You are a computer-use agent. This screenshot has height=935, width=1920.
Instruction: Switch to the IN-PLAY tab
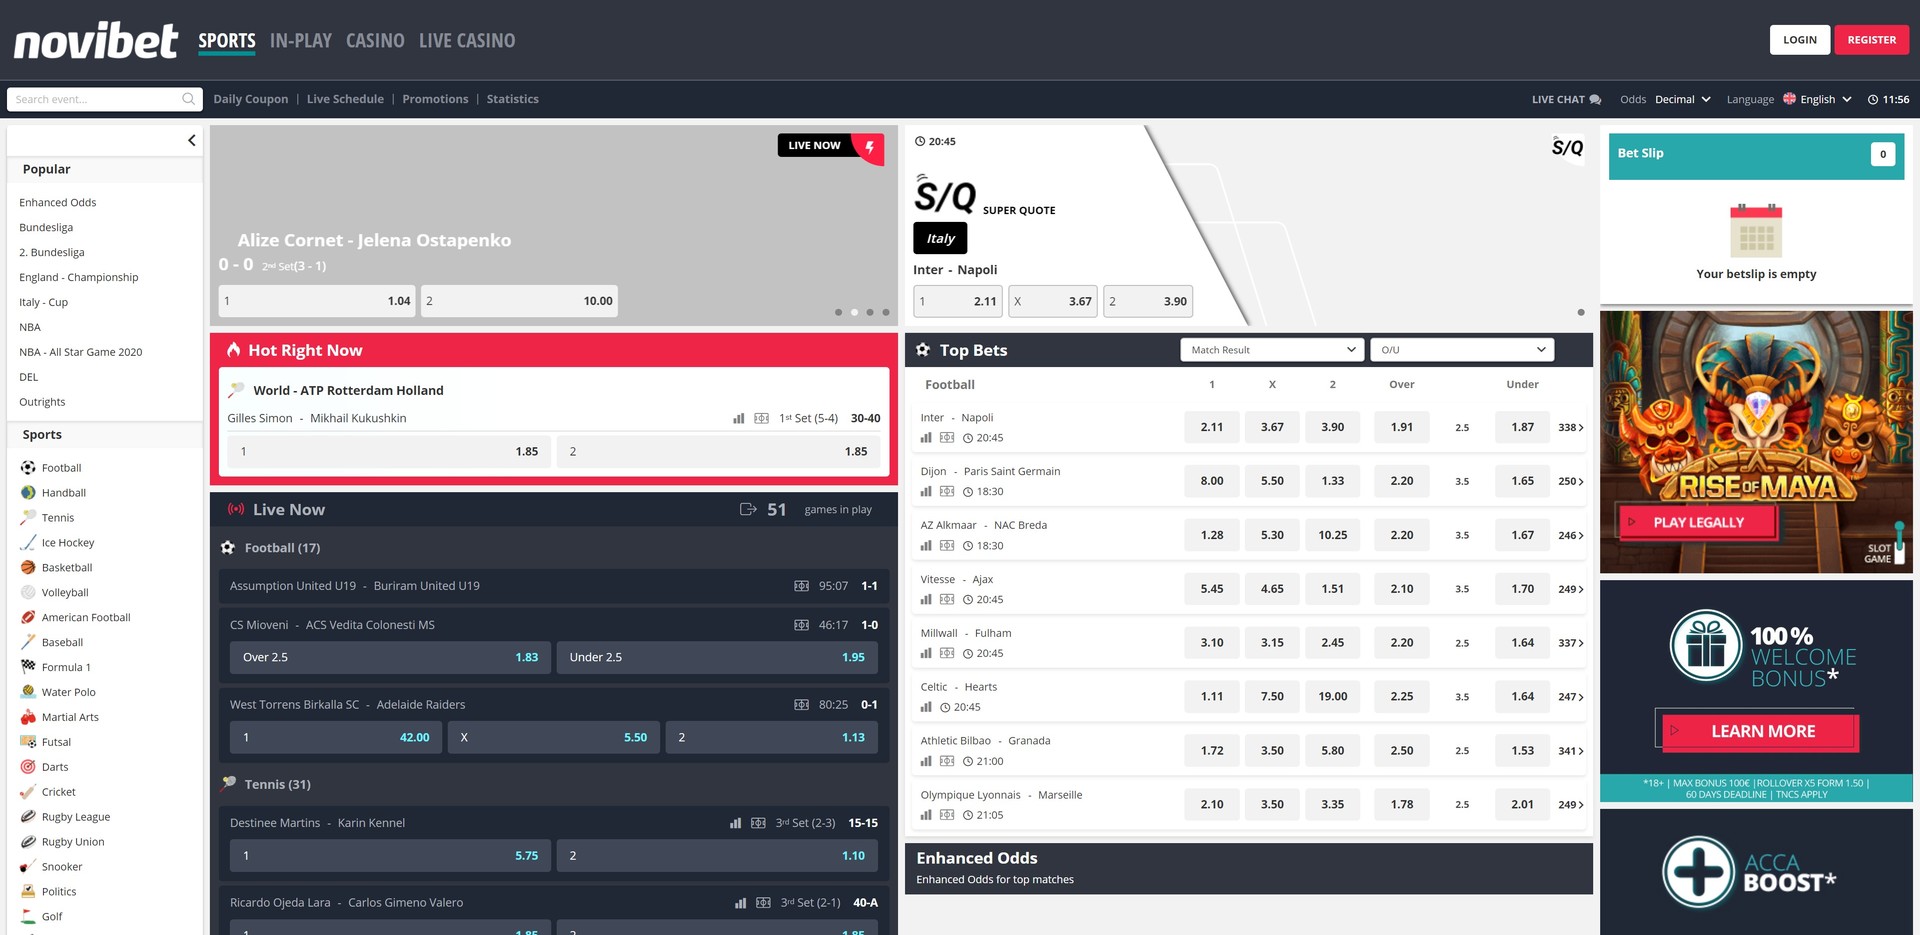coord(301,41)
